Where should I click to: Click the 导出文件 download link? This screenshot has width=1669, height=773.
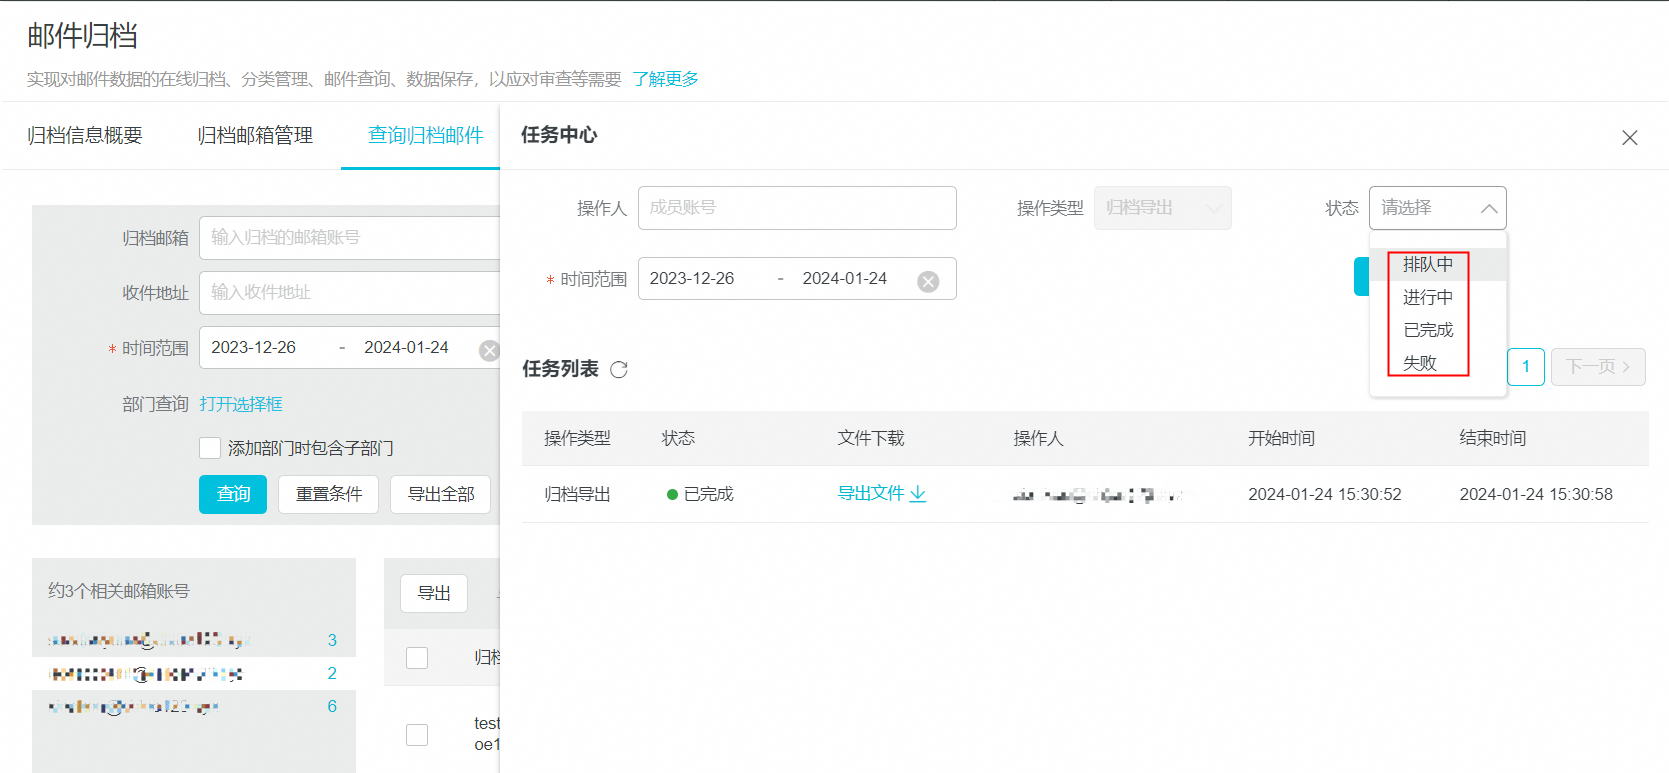click(x=881, y=494)
